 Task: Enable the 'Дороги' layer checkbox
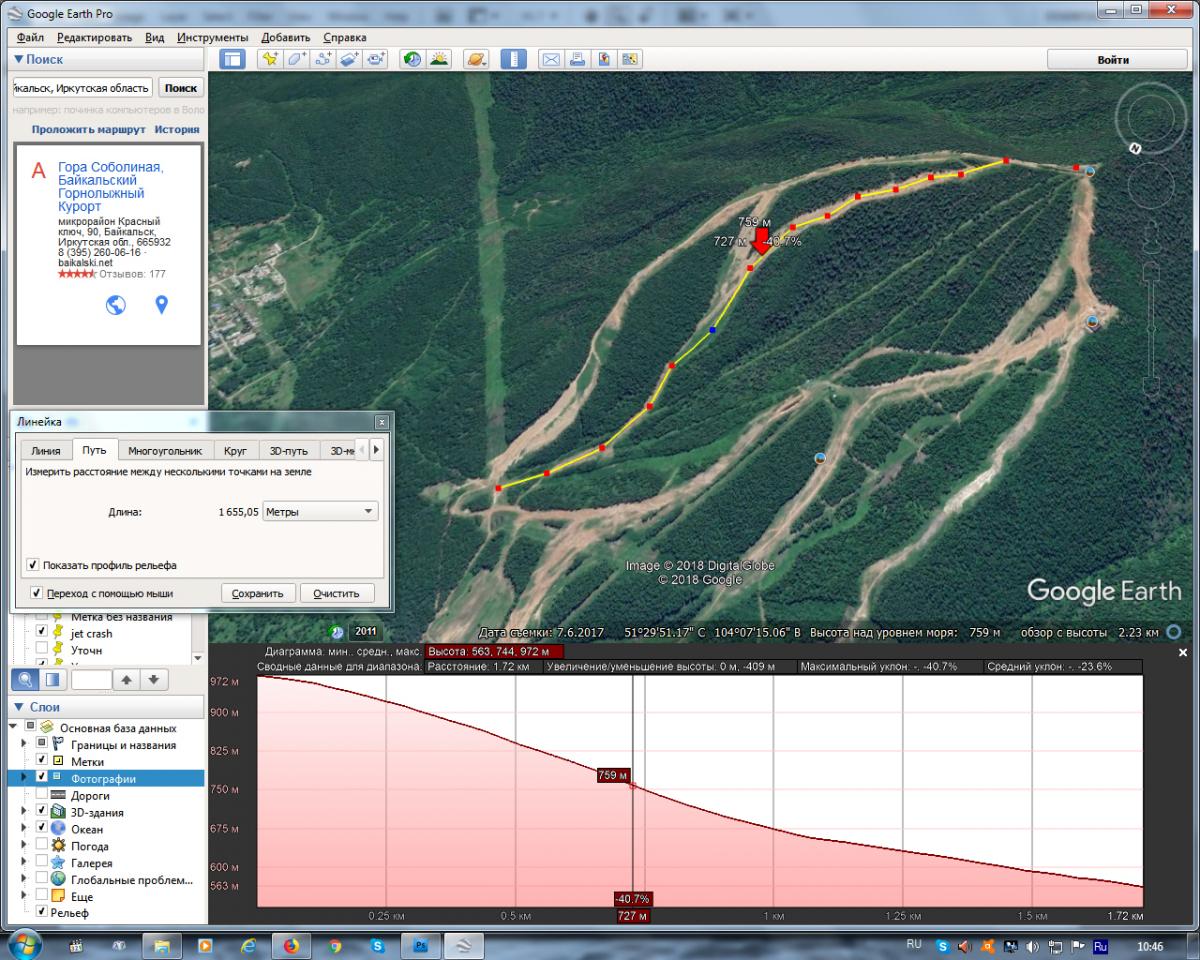click(x=42, y=795)
